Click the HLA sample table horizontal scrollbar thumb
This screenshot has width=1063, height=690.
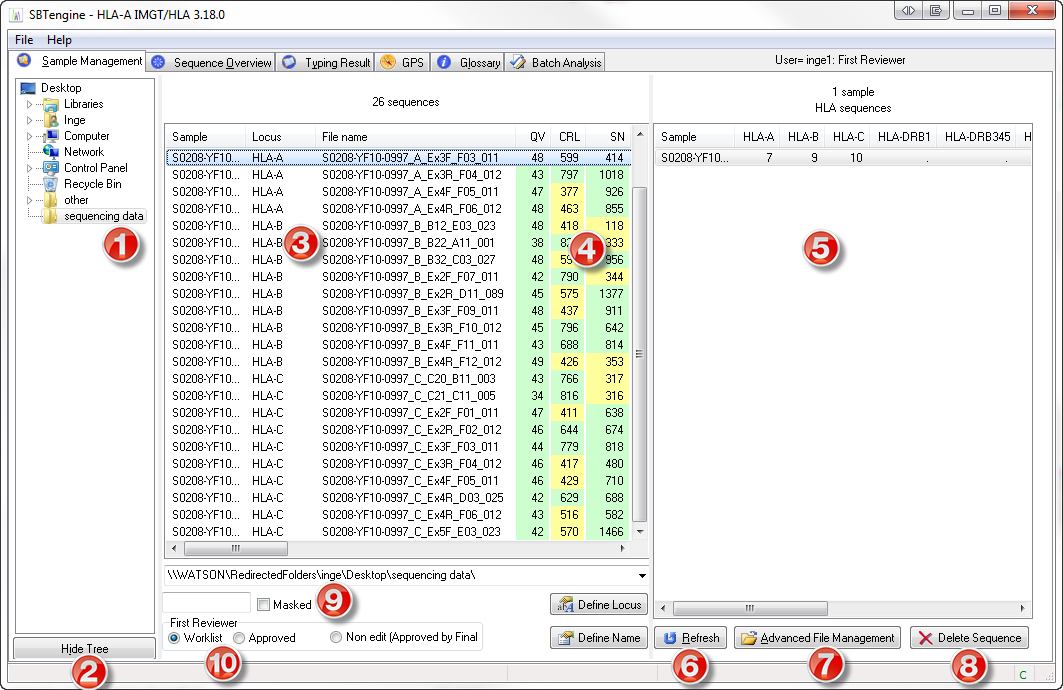[750, 608]
